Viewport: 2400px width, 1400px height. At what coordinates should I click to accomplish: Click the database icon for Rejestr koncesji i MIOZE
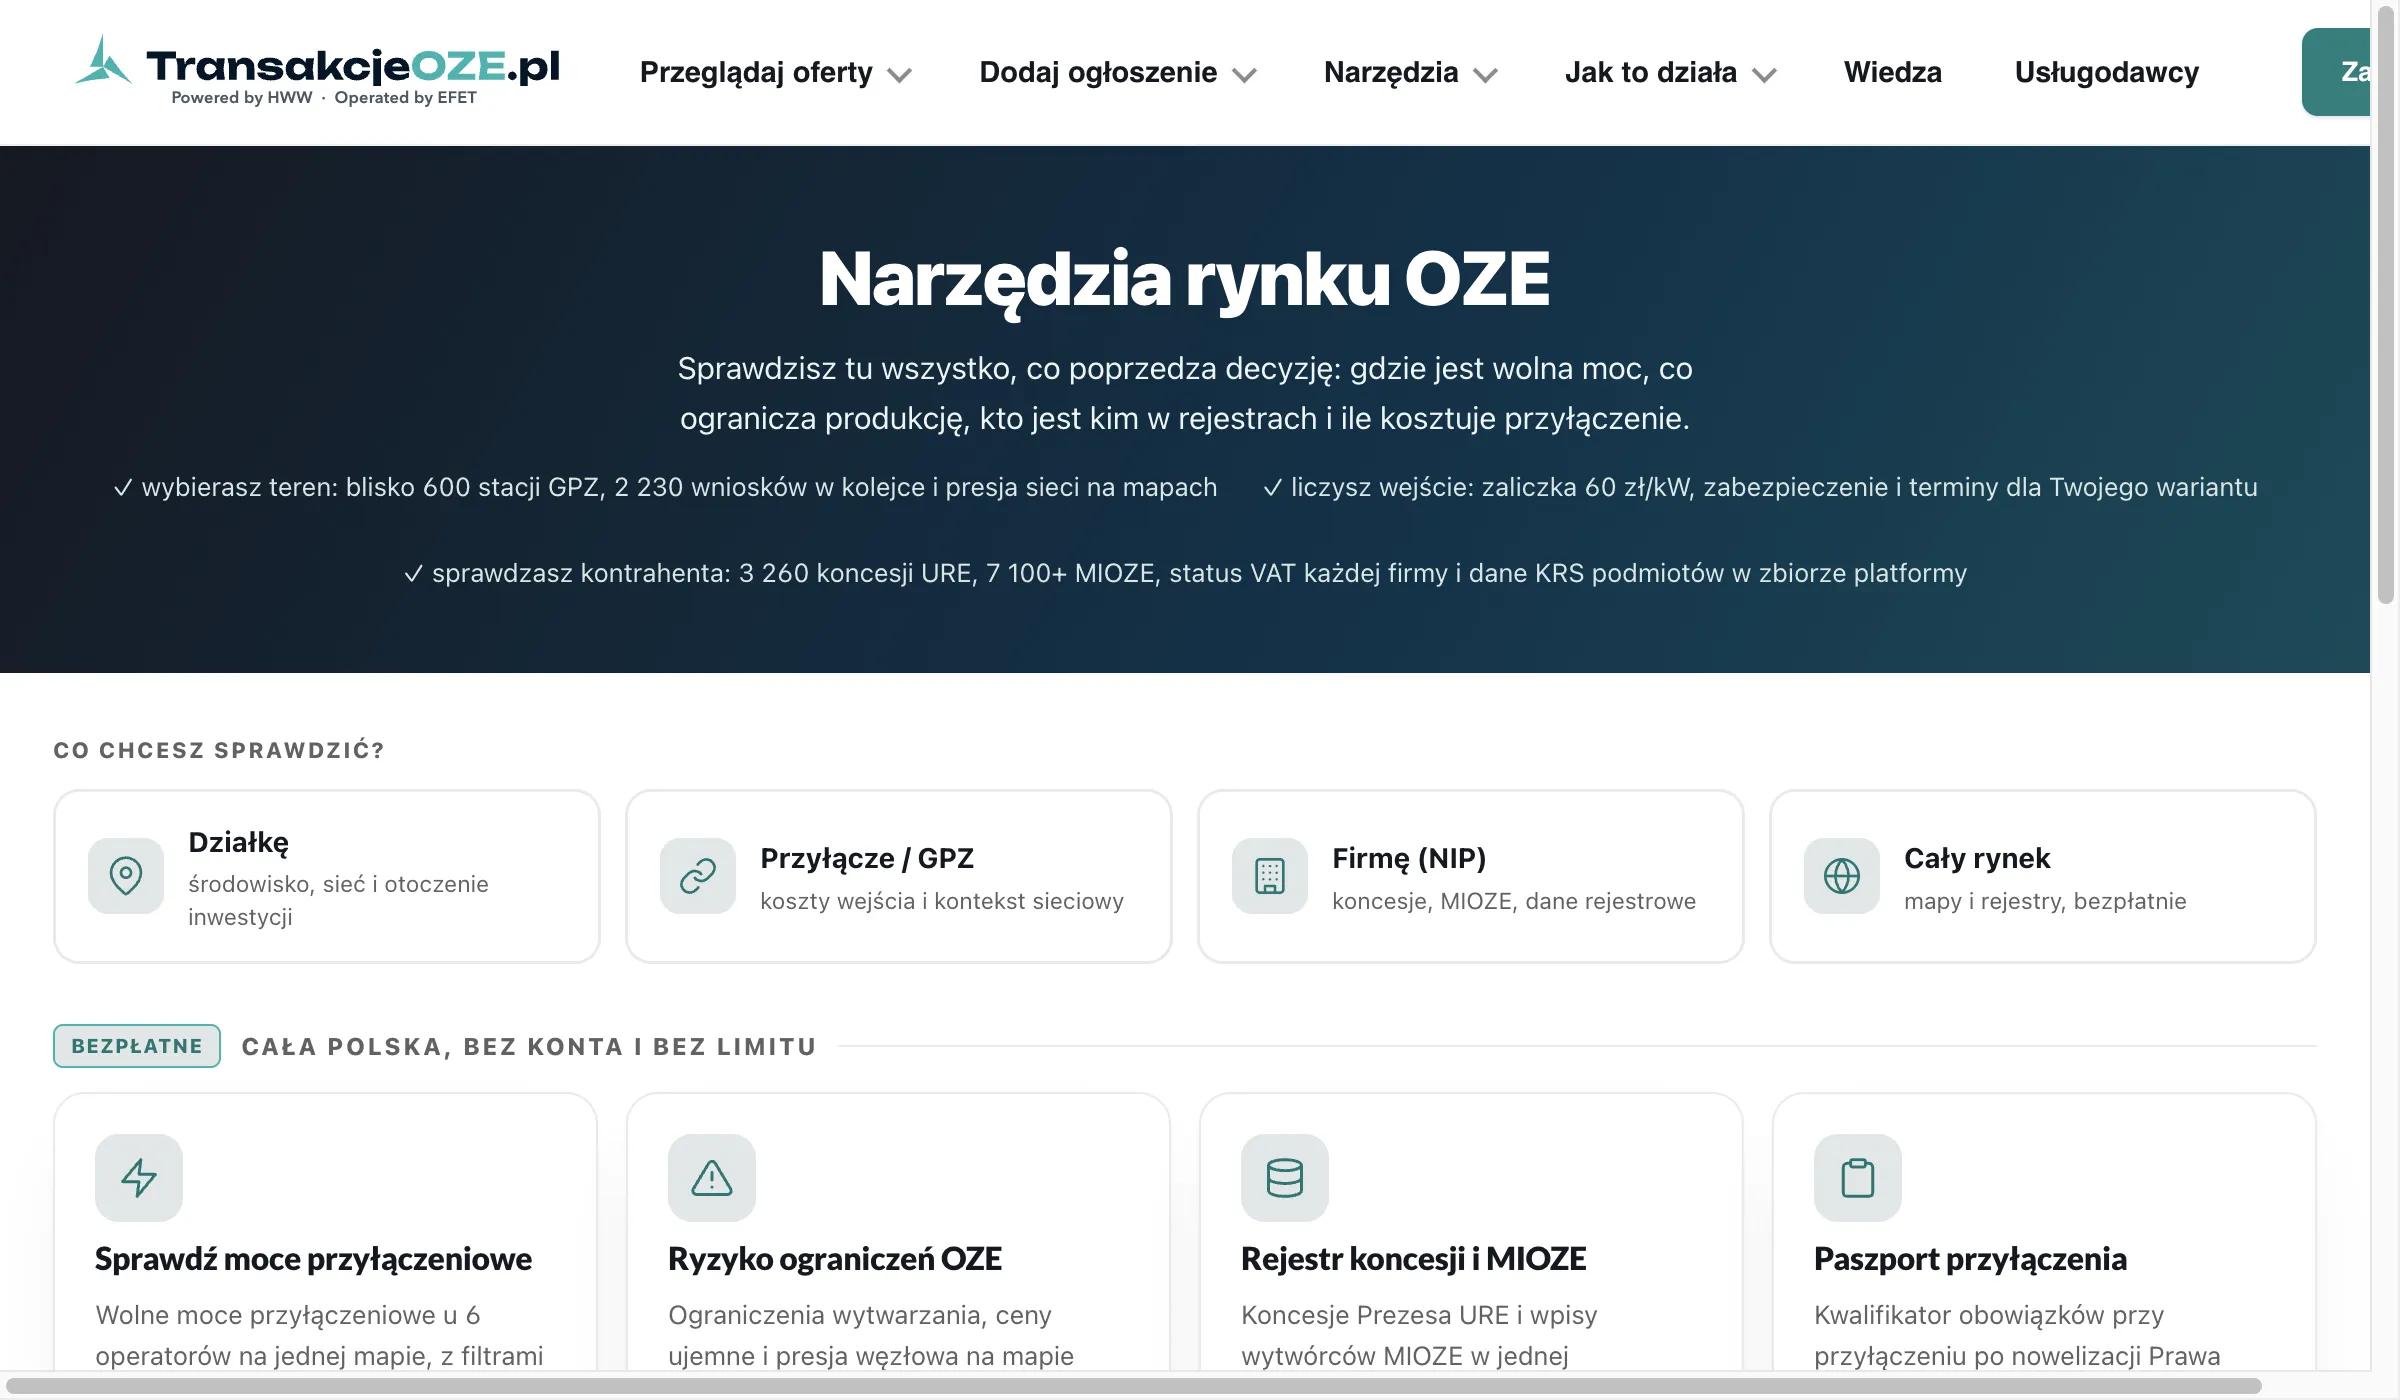pyautogui.click(x=1285, y=1177)
